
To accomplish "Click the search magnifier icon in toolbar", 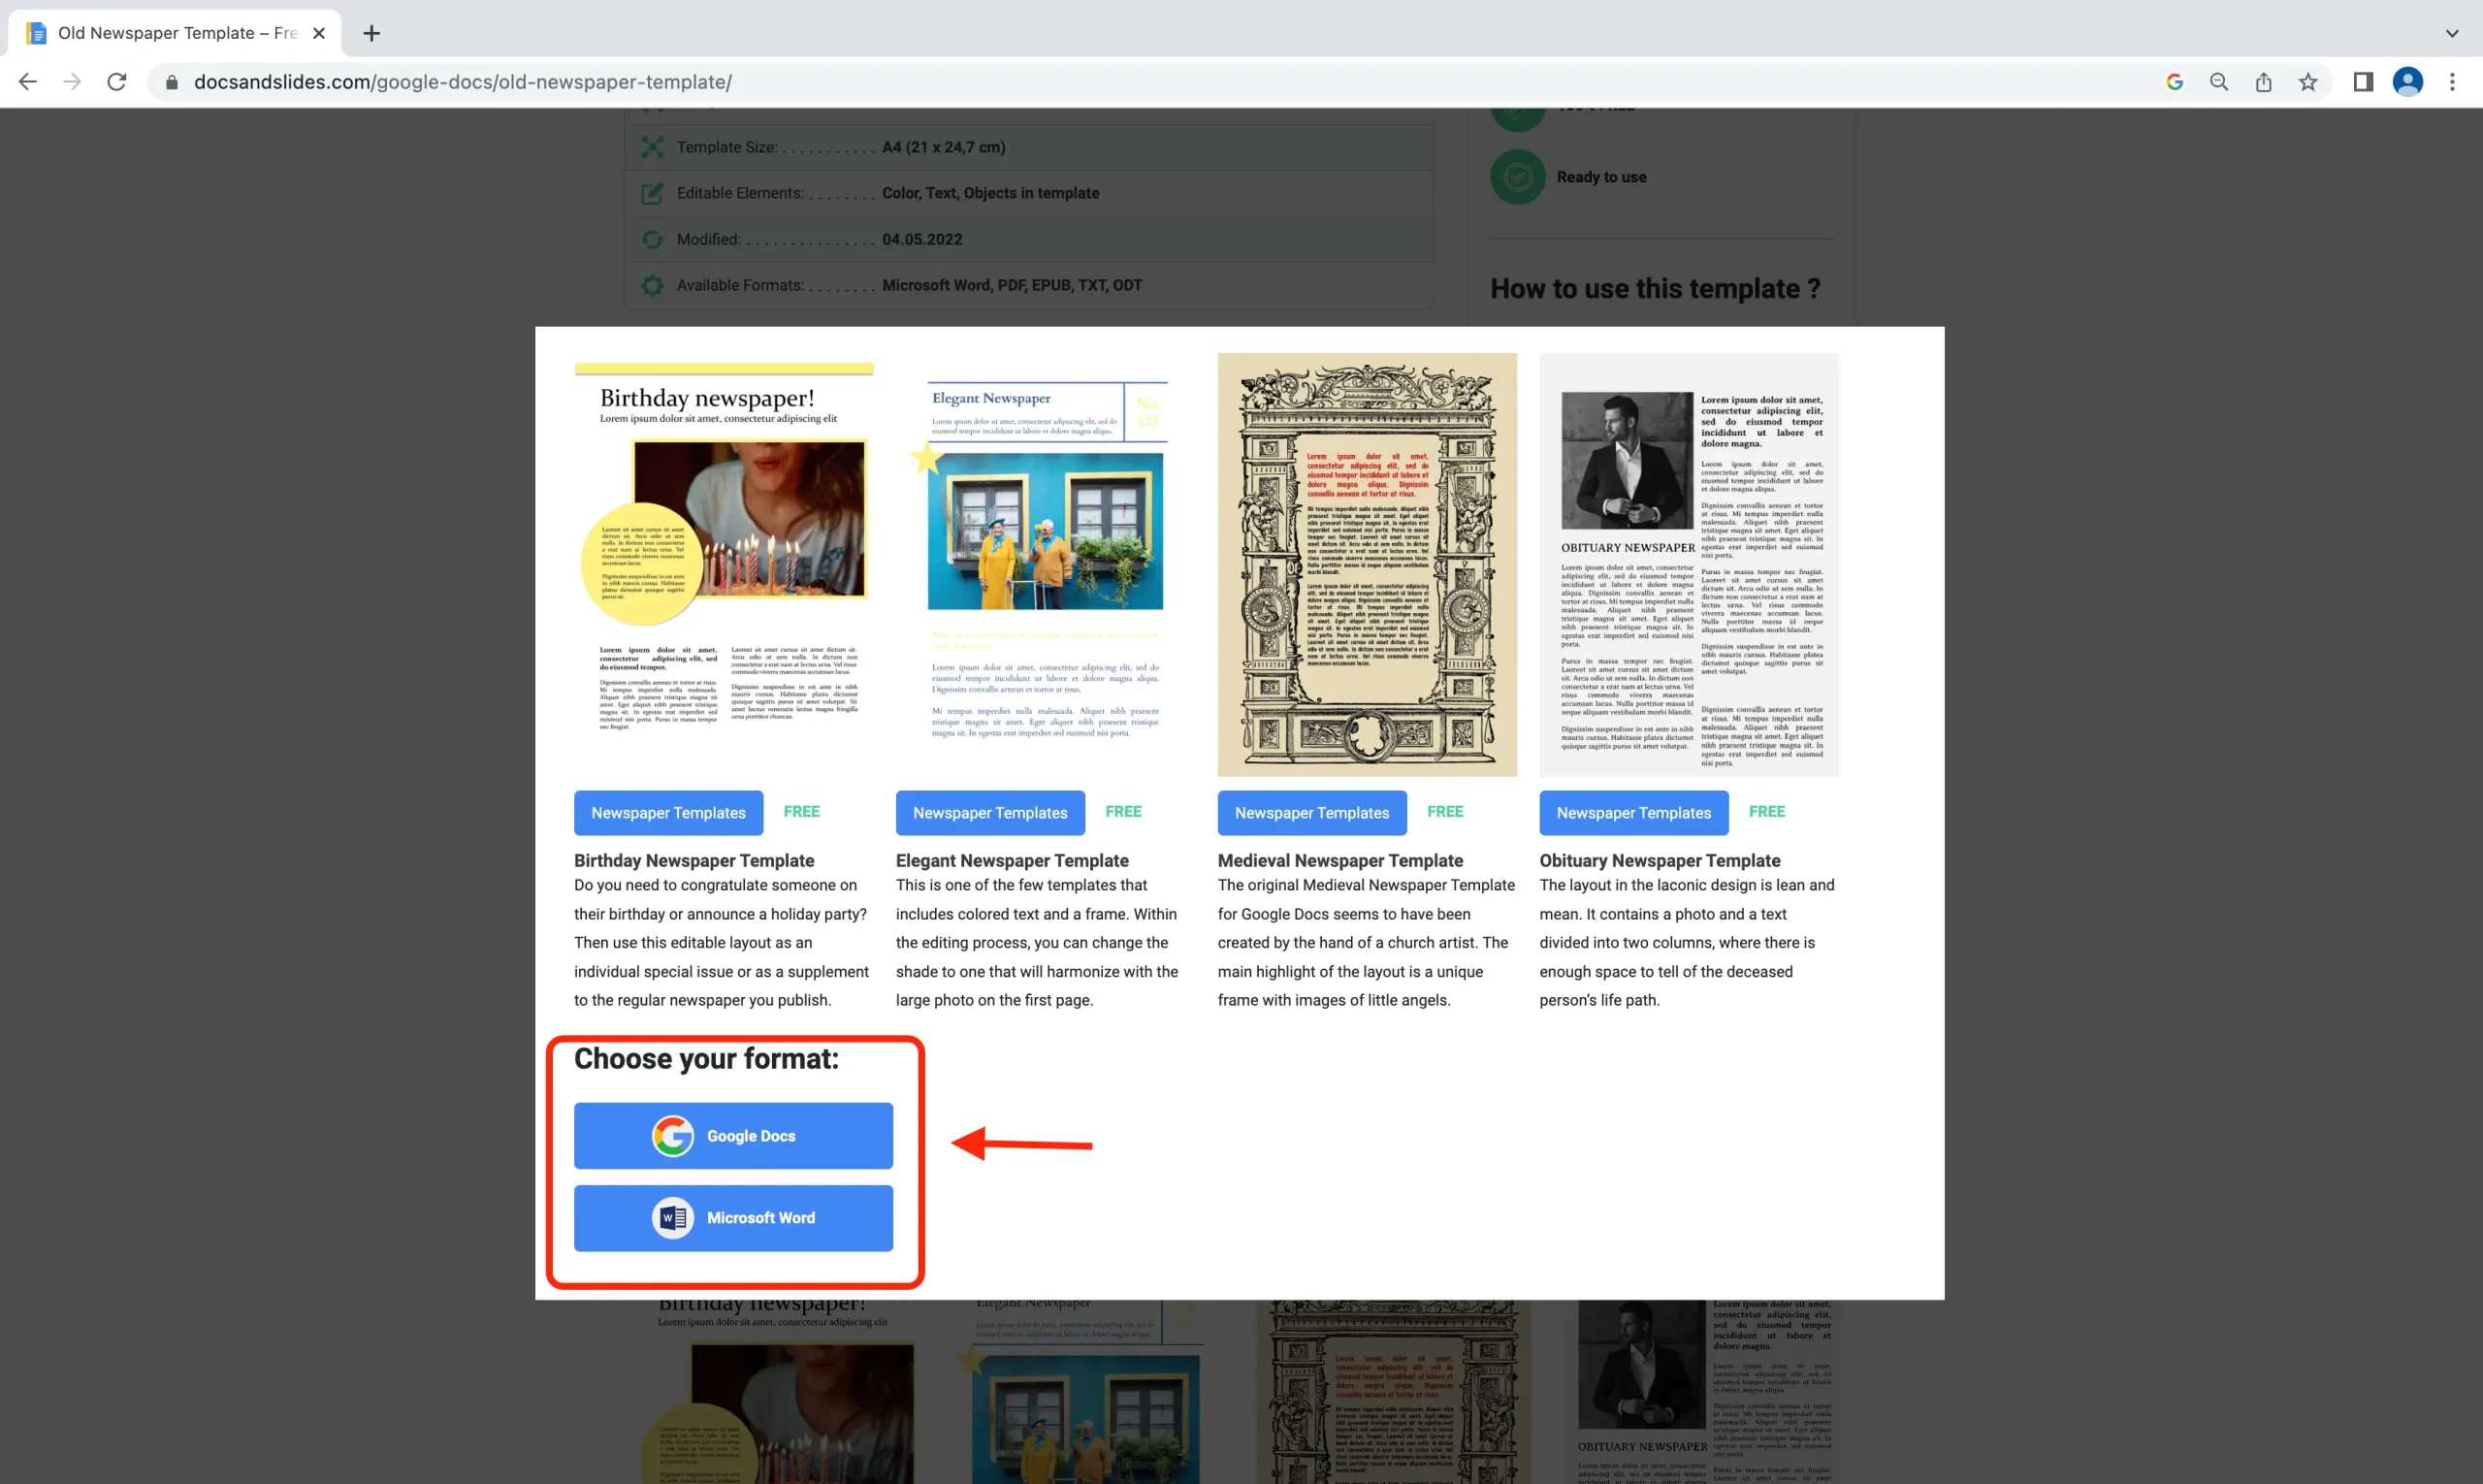I will [x=2218, y=82].
